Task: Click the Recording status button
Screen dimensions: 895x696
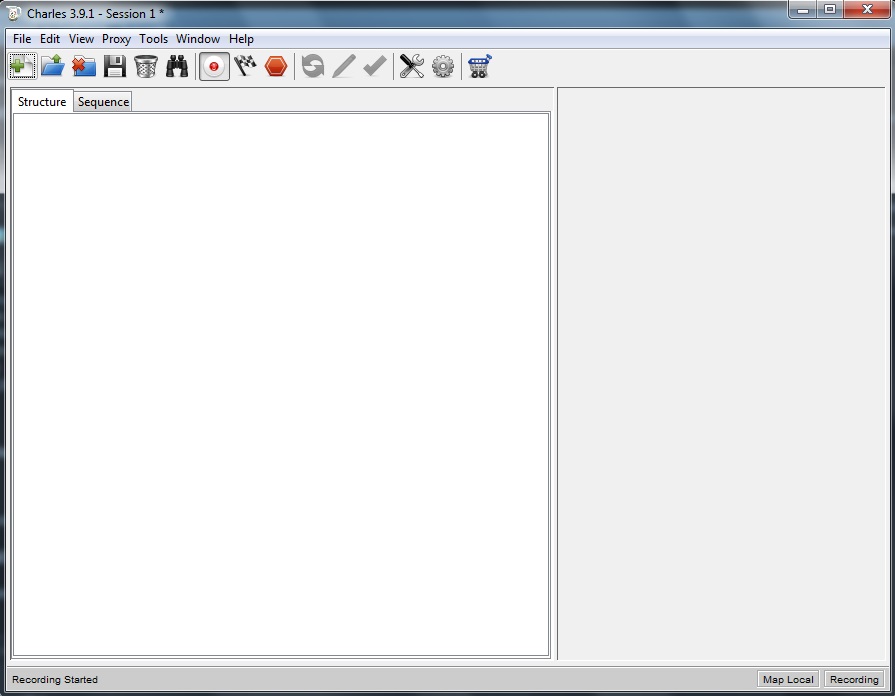Action: [854, 679]
